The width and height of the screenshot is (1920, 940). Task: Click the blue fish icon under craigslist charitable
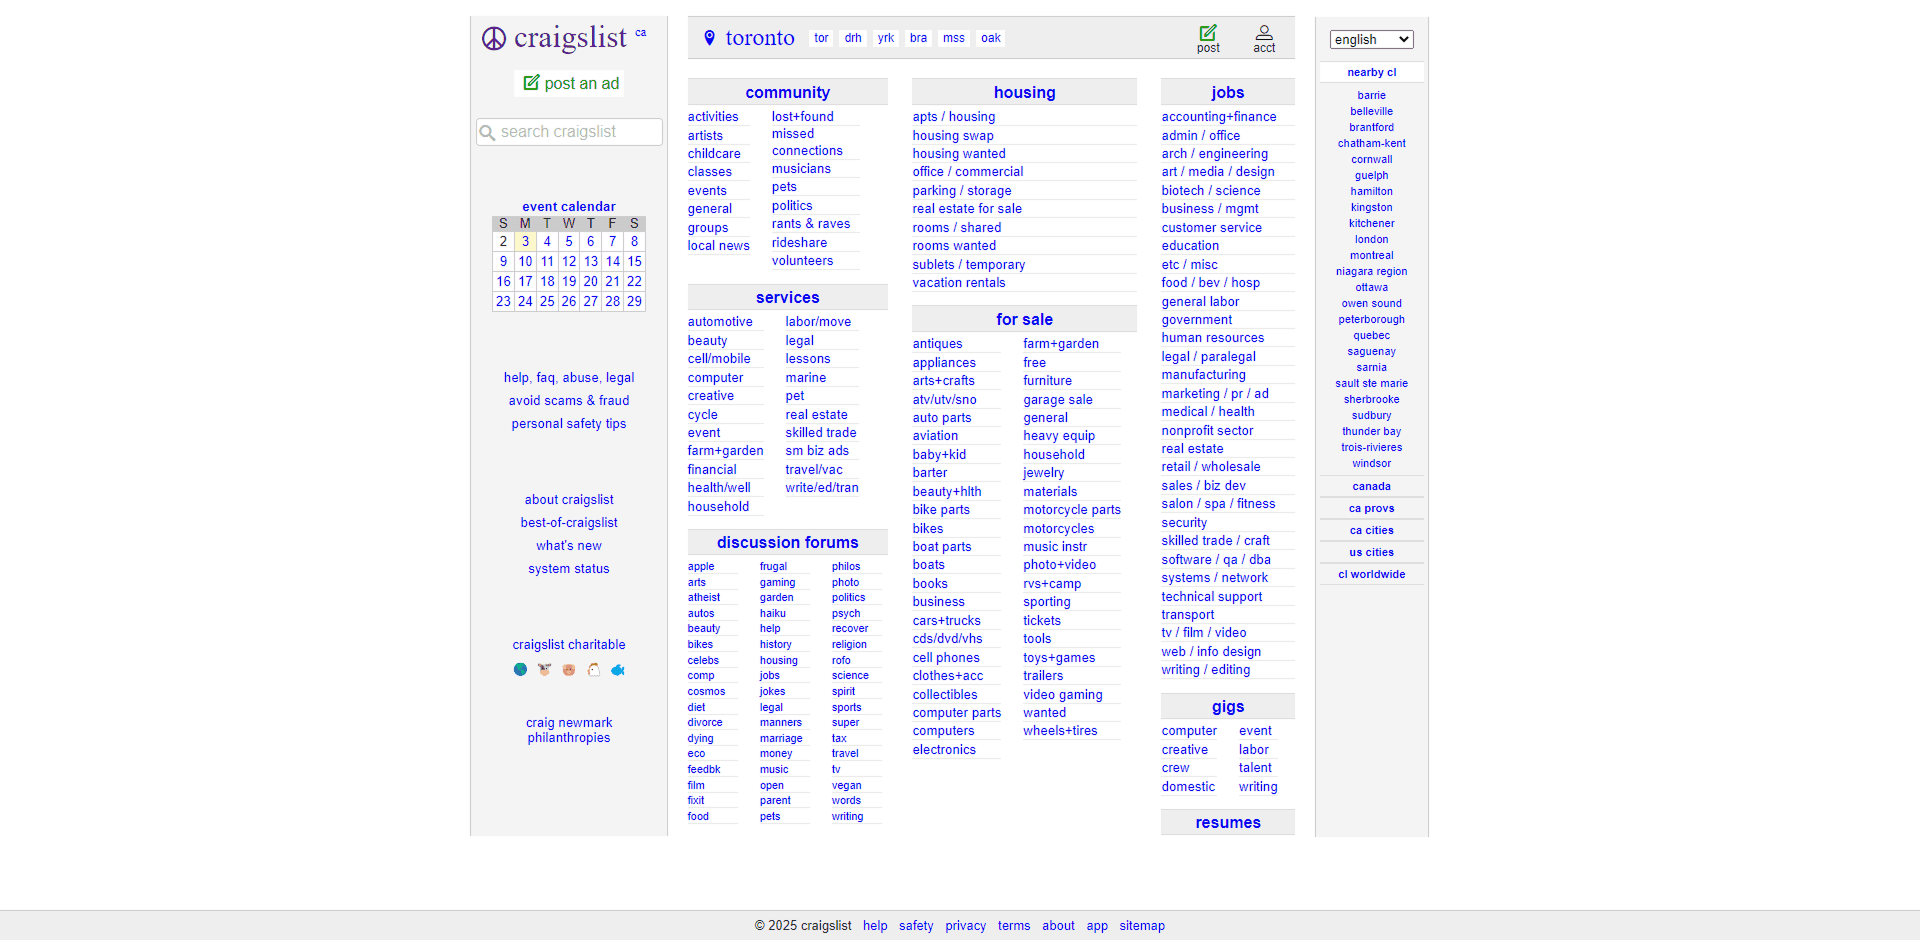(618, 670)
